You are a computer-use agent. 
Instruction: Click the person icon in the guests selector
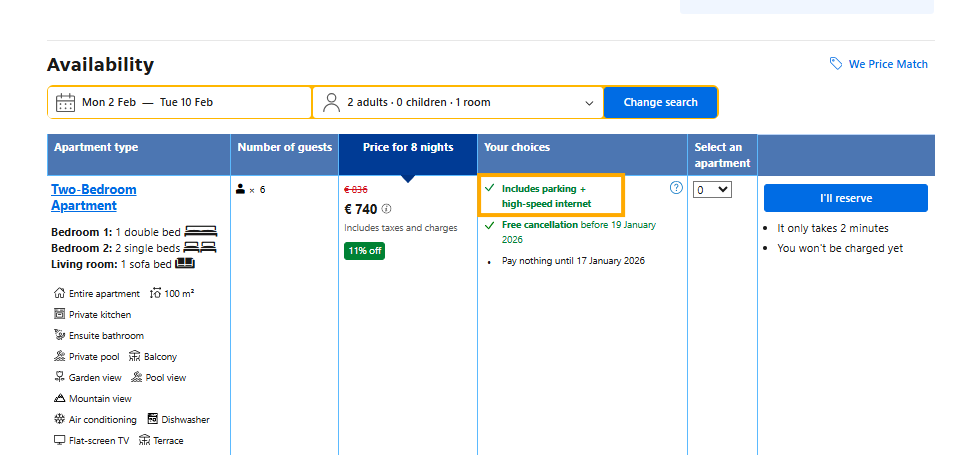click(331, 102)
